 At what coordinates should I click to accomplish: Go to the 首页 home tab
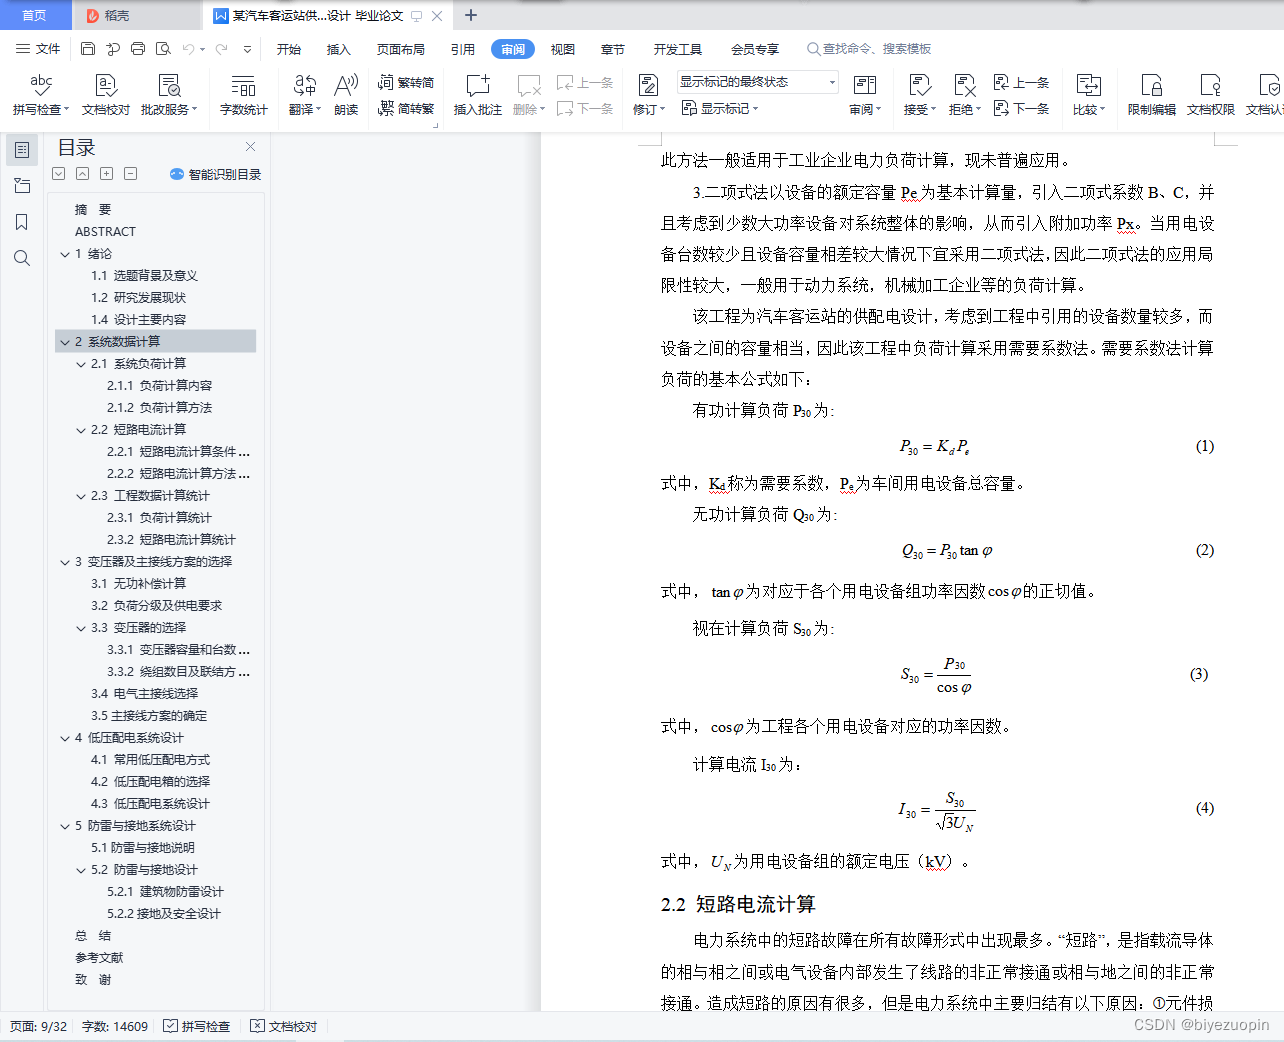[34, 15]
